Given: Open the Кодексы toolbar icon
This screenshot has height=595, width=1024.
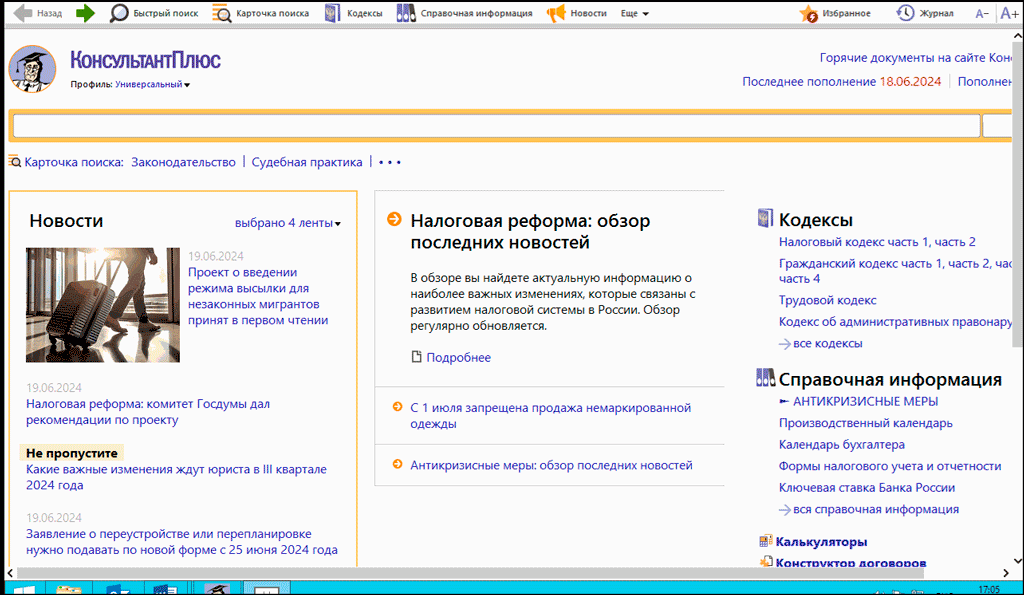Looking at the screenshot, I should coord(332,13).
